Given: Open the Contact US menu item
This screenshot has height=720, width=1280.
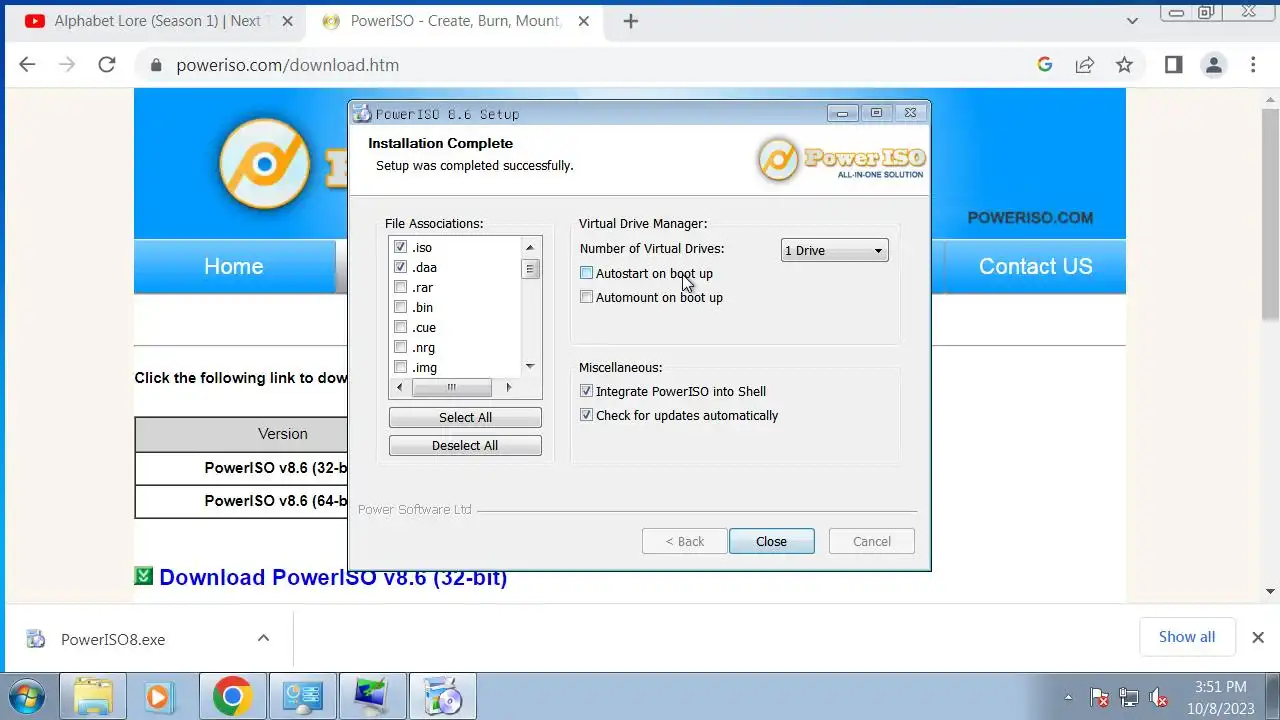Looking at the screenshot, I should 1035,266.
